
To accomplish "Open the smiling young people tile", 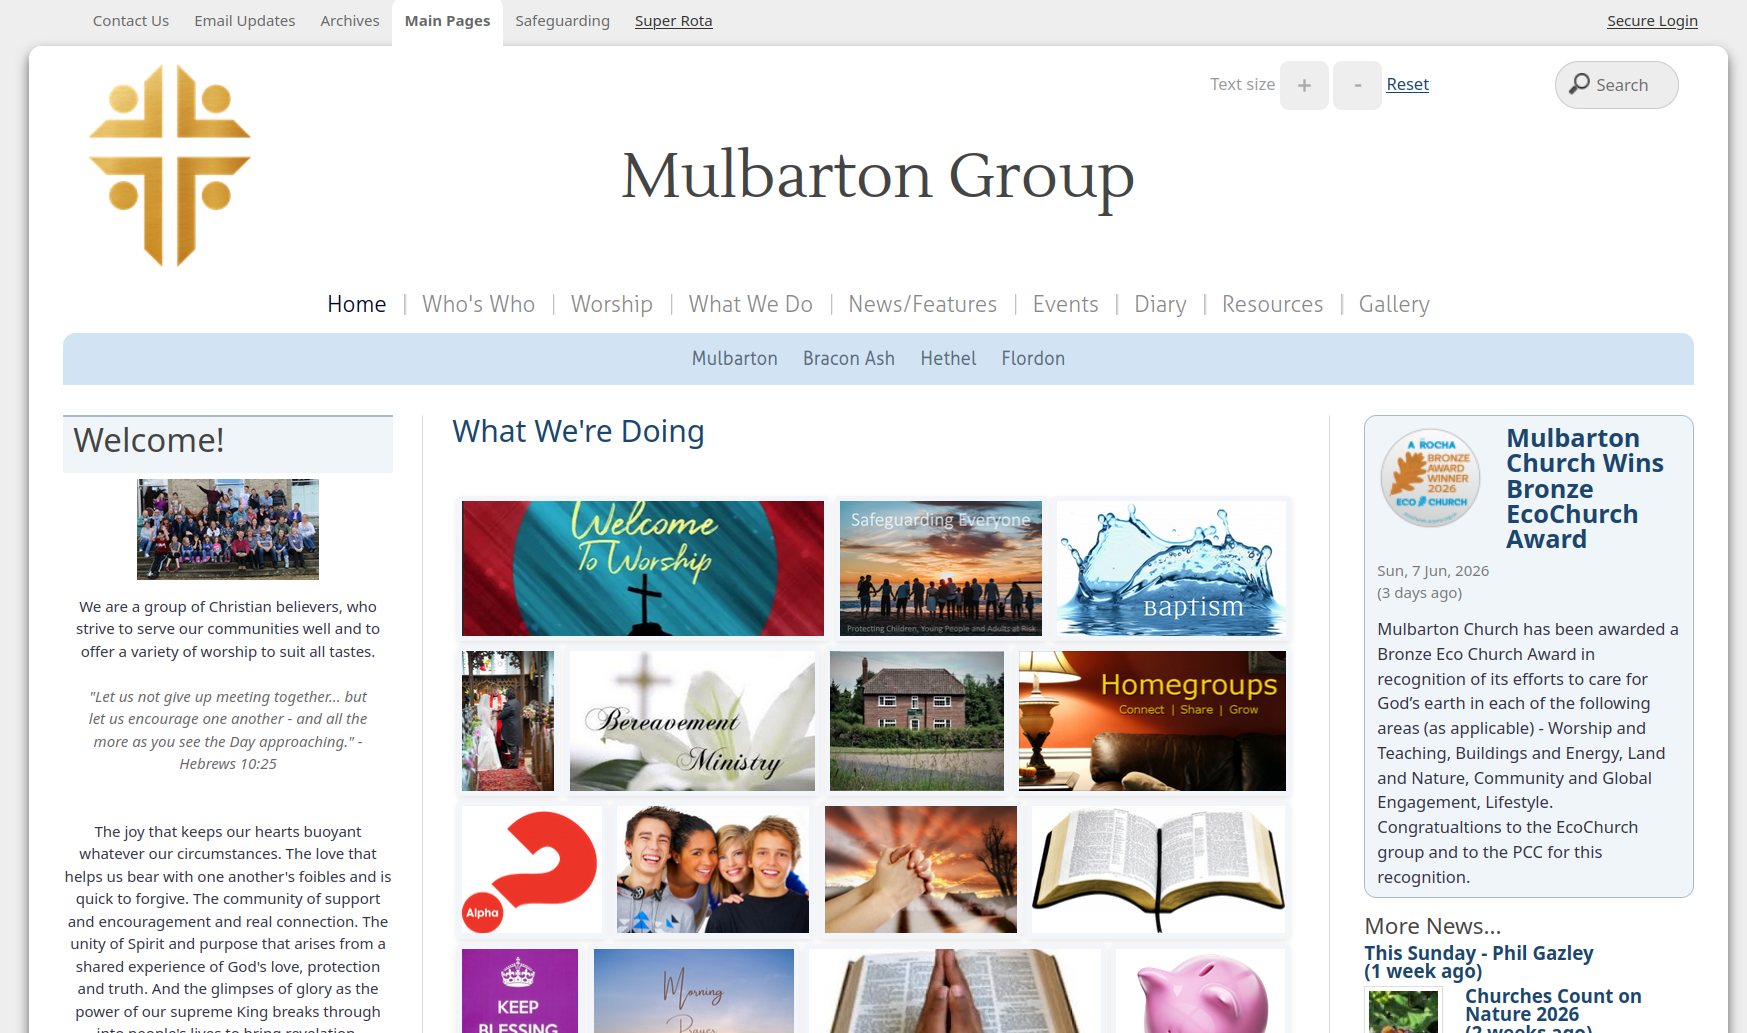I will (713, 870).
